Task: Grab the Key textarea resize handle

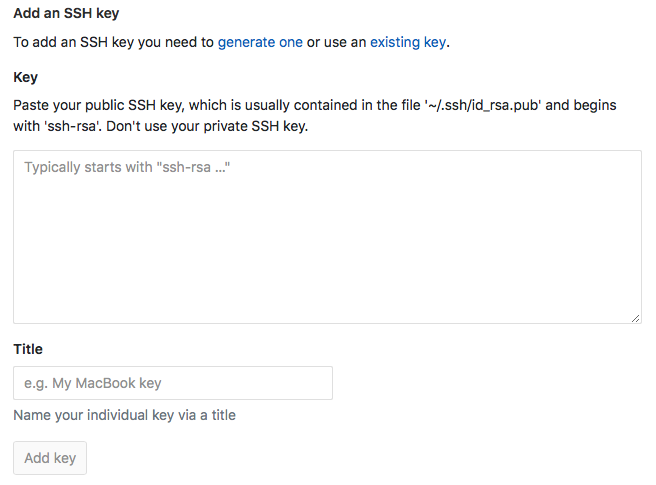Action: 636,318
